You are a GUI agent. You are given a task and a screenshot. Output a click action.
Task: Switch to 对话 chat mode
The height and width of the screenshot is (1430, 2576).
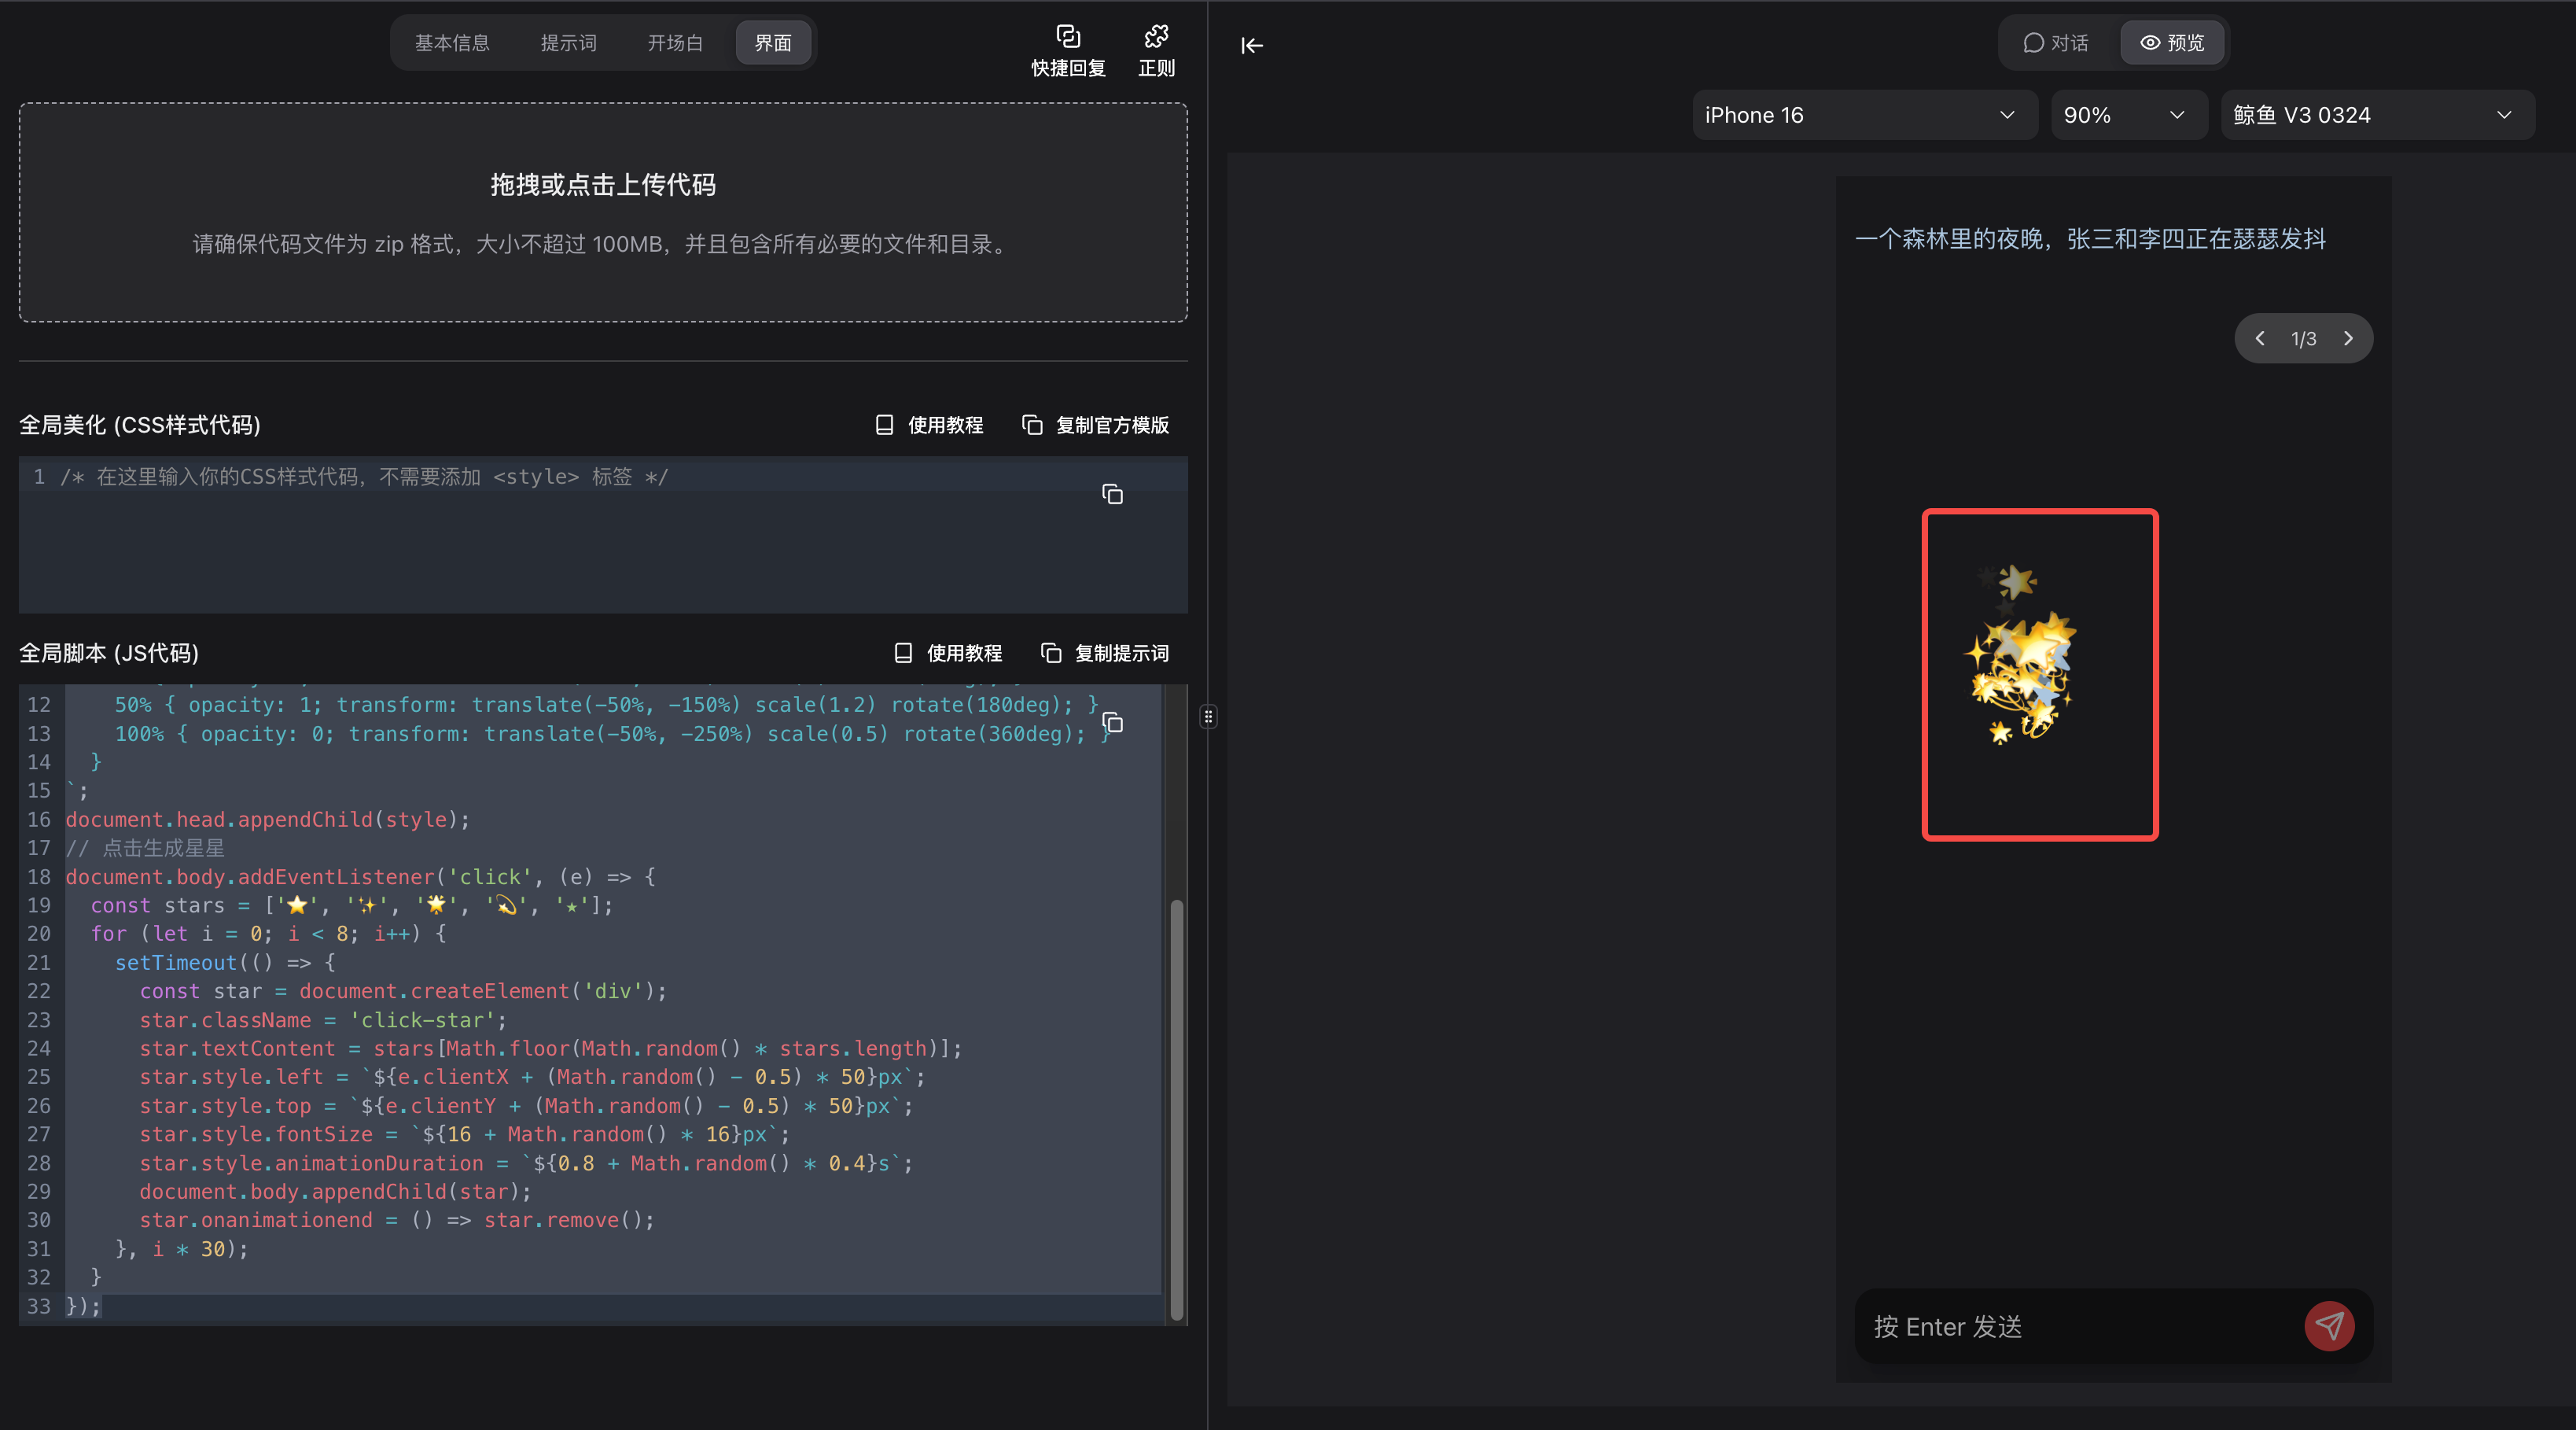2056,43
